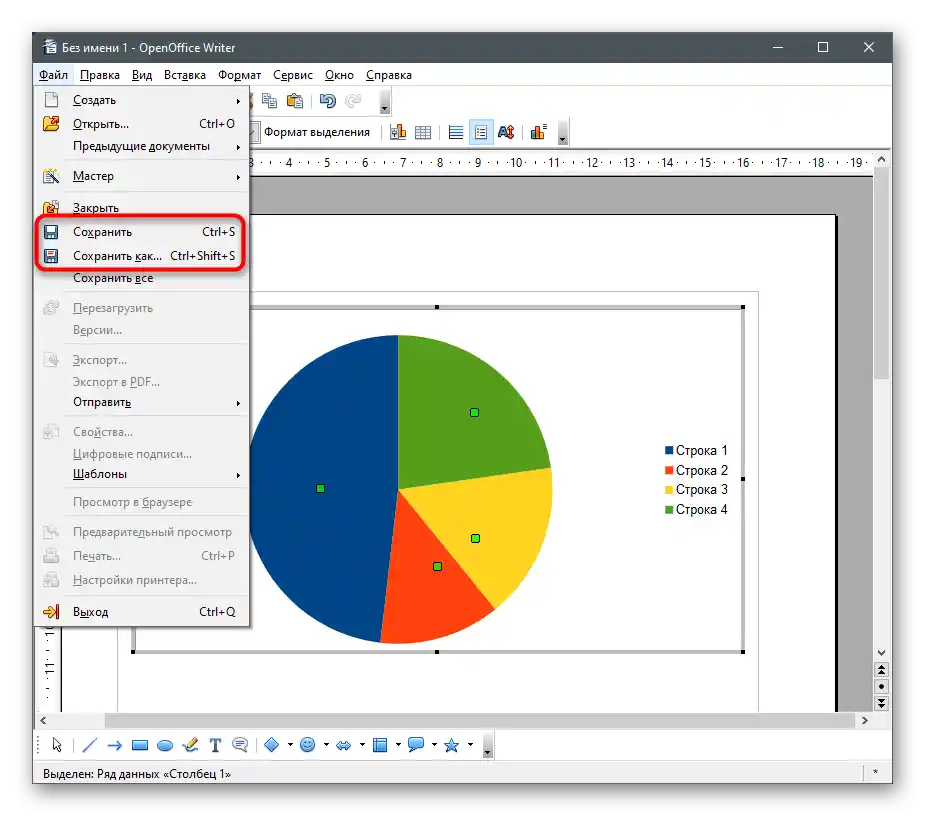Choose Сохранить как... menu entry
This screenshot has height=816, width=925.
click(142, 255)
